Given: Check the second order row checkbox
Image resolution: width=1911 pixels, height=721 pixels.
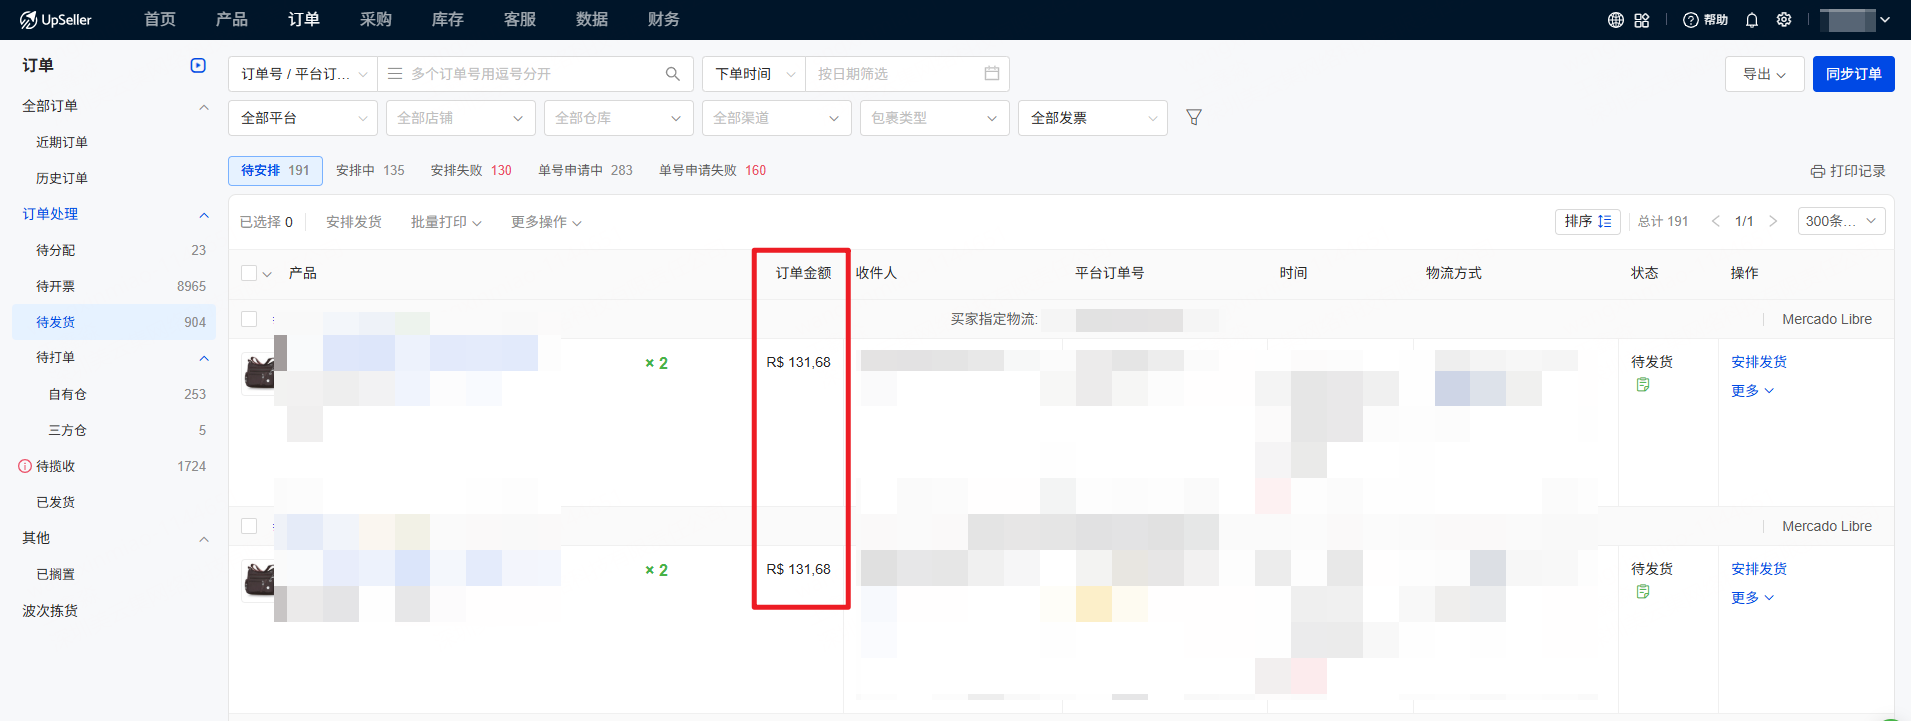Looking at the screenshot, I should click(249, 526).
